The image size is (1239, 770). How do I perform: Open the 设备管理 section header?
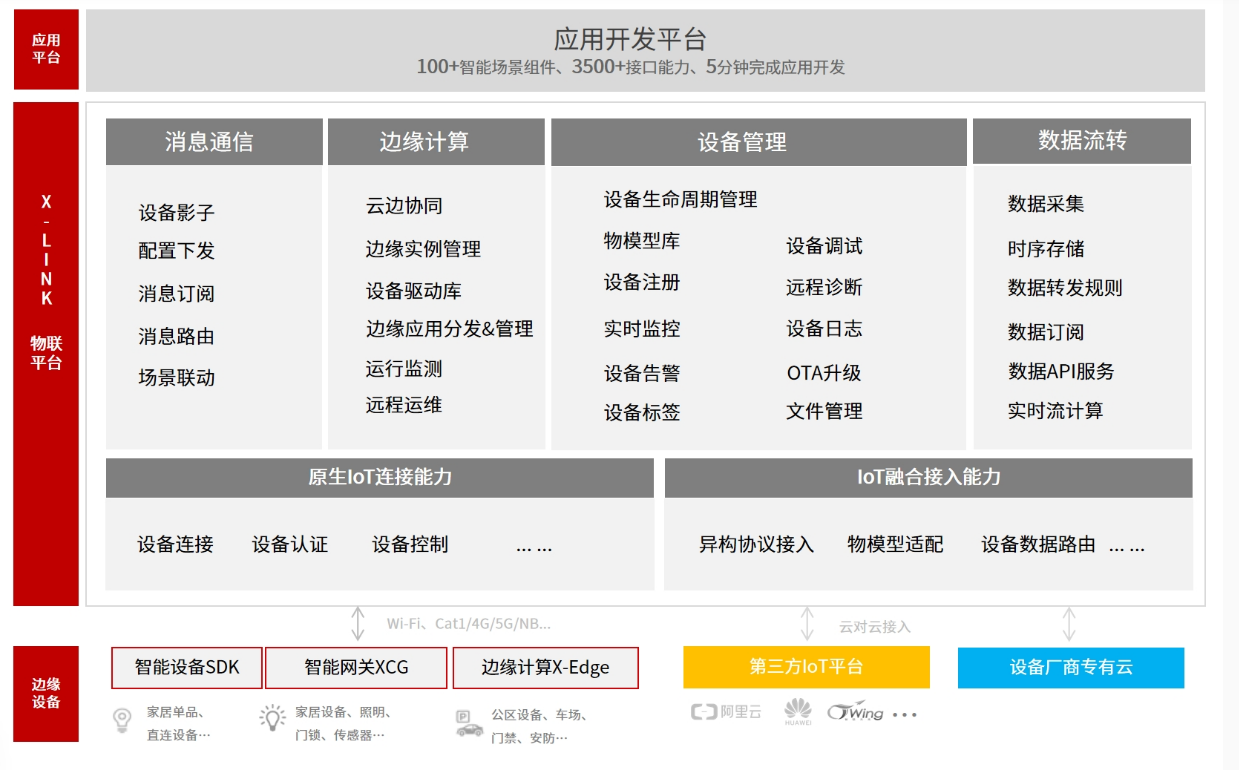[x=758, y=142]
